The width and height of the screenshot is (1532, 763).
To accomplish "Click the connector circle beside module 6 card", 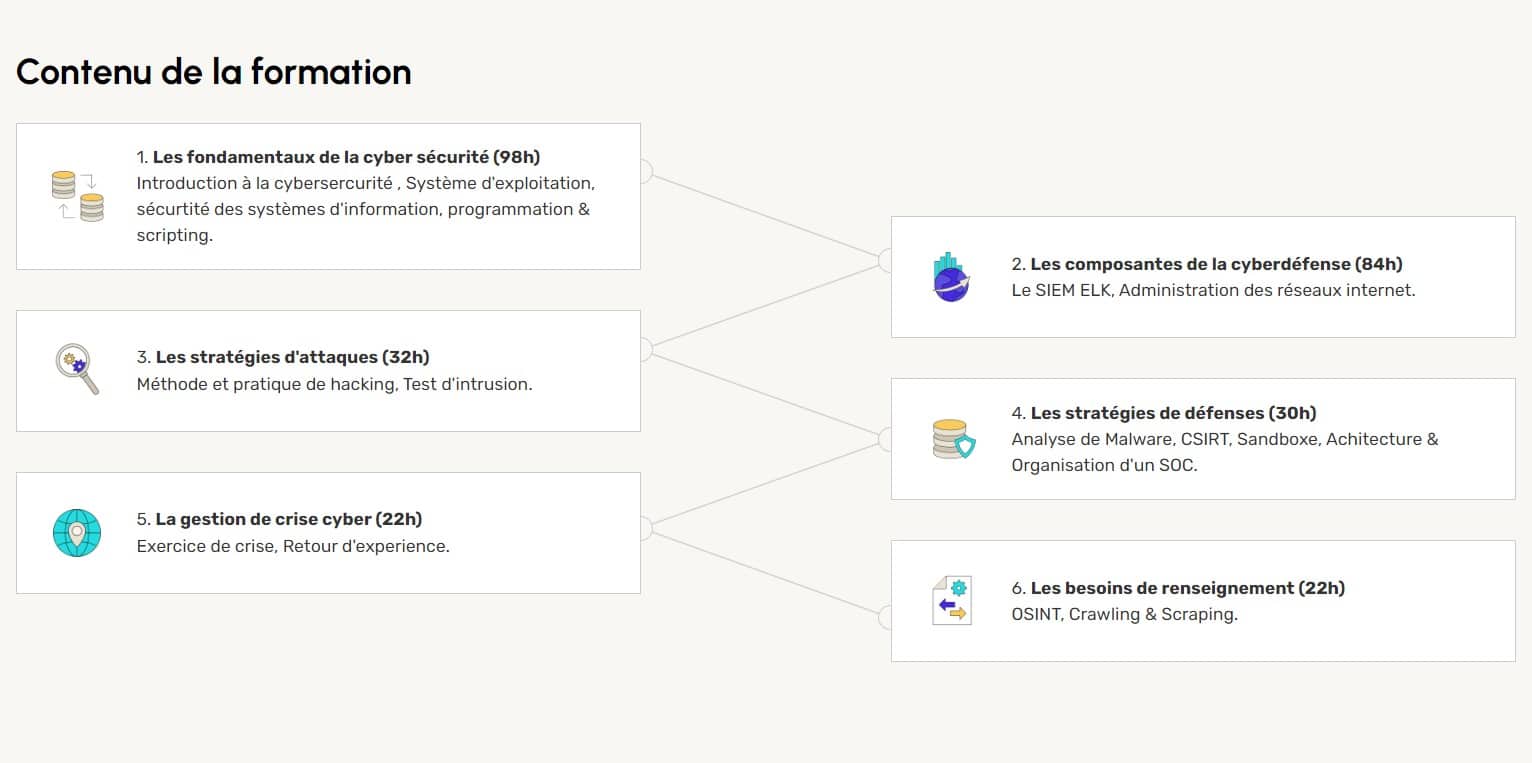I will pos(888,617).
